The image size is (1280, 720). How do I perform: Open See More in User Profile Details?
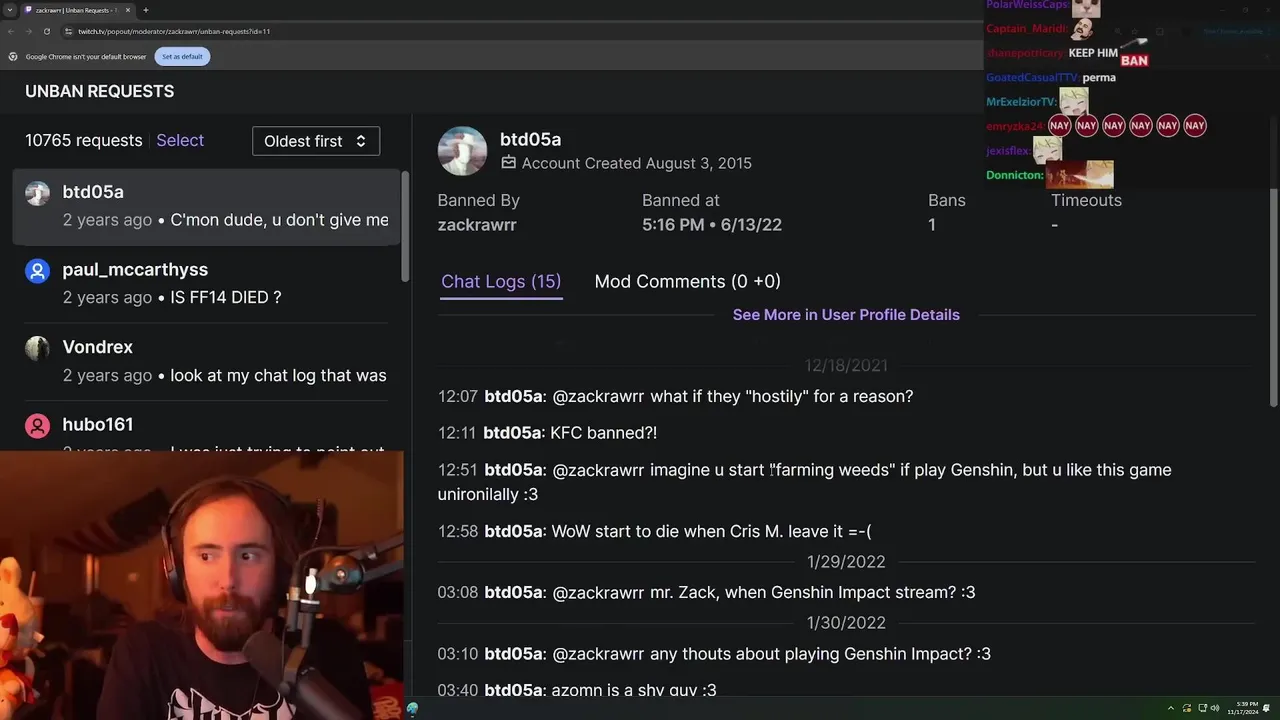846,314
